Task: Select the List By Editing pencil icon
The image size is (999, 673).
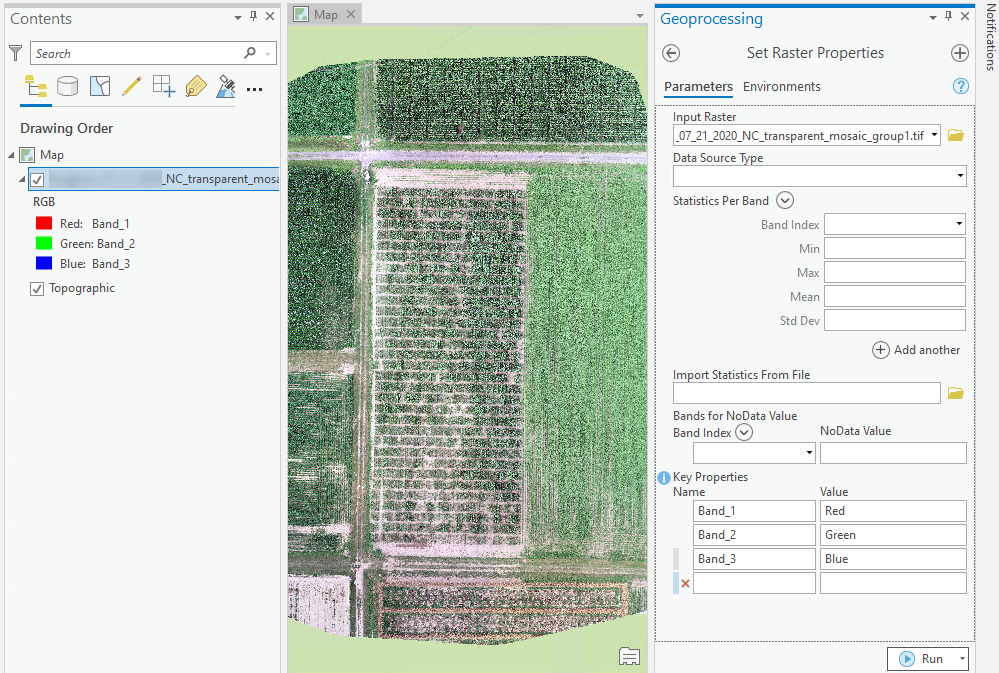Action: (x=131, y=86)
